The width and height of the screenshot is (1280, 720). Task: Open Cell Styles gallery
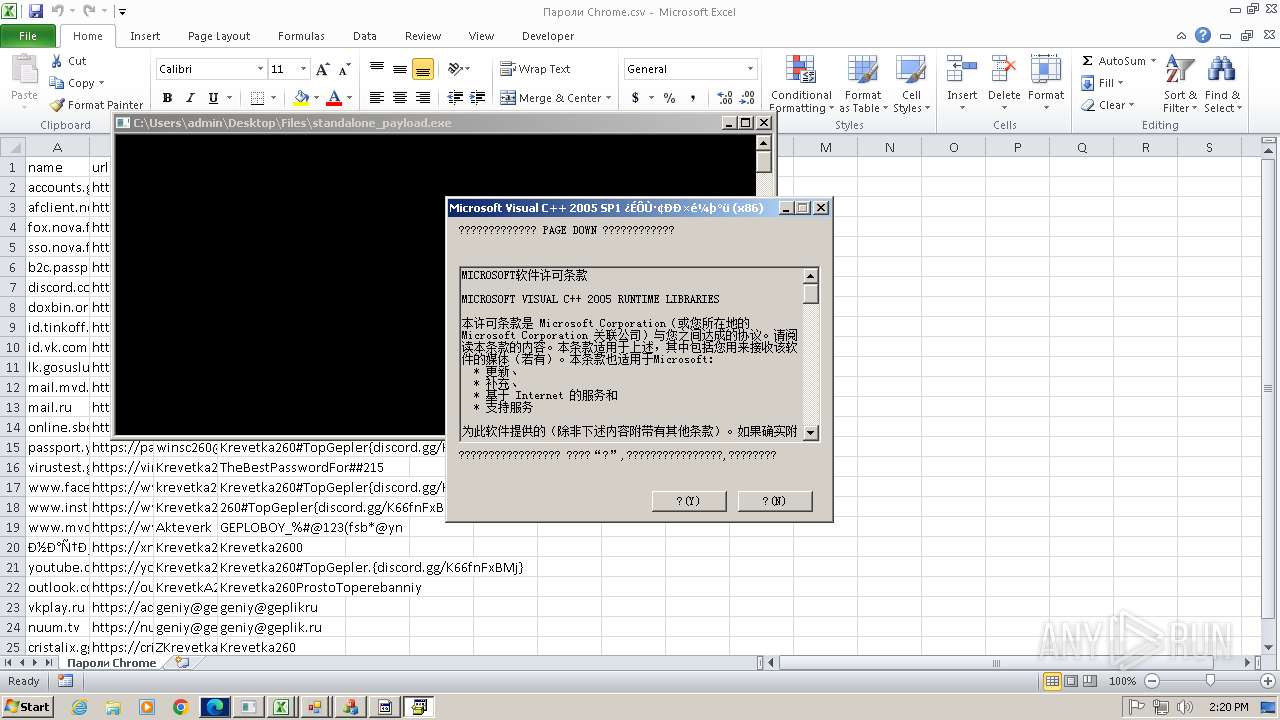(910, 85)
